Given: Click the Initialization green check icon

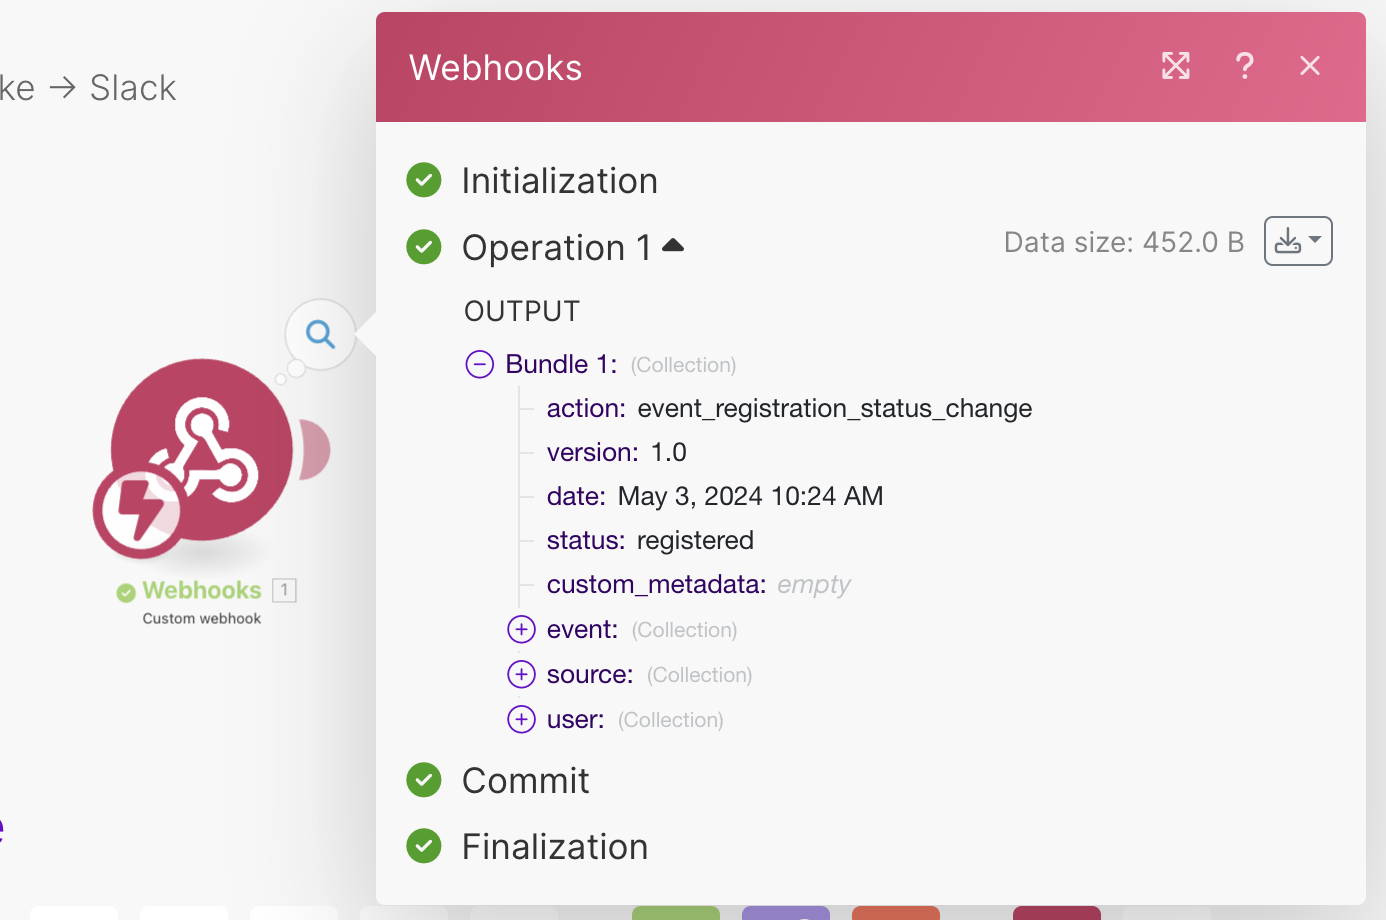Looking at the screenshot, I should [x=424, y=180].
